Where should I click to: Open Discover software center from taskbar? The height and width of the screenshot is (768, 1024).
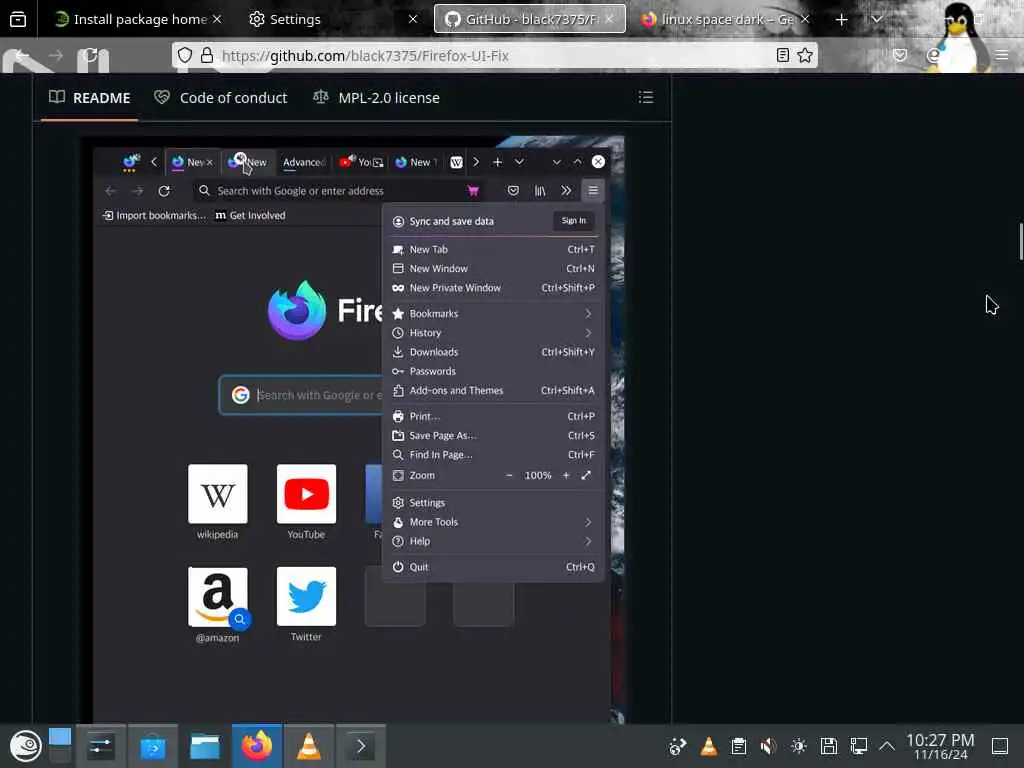pos(153,746)
